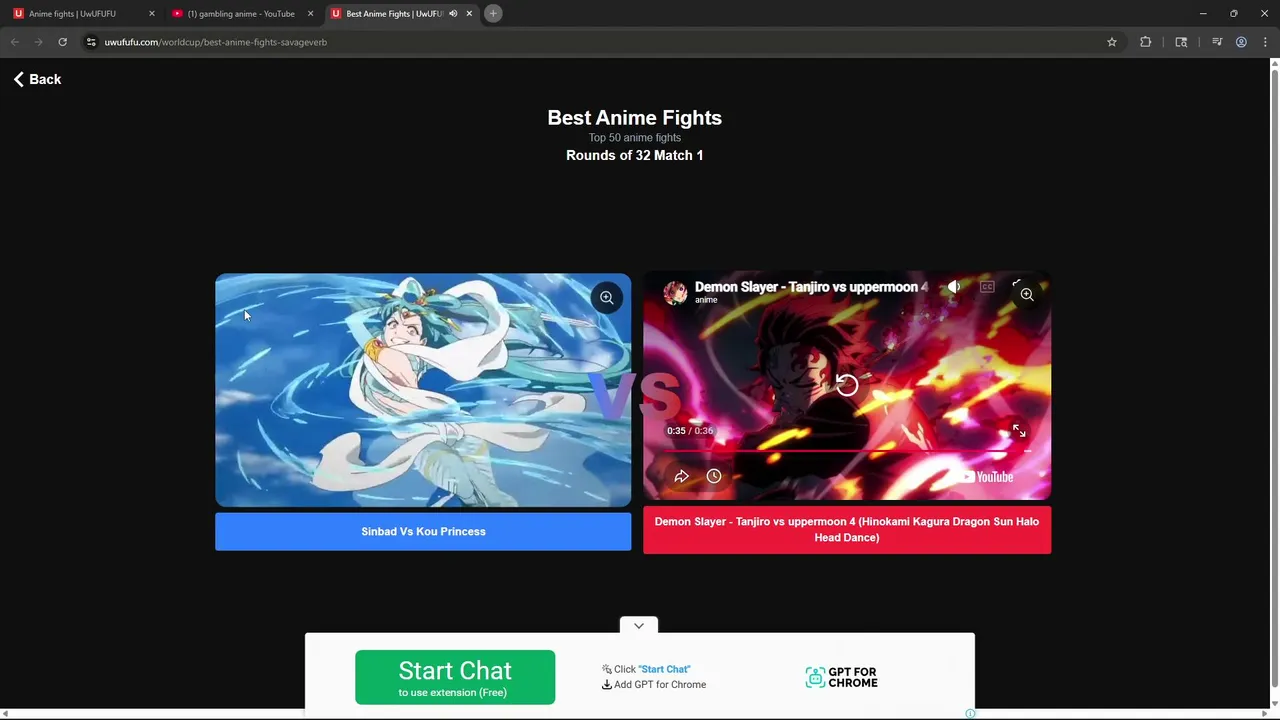Reload the page
Viewport: 1280px width, 720px height.
[62, 42]
